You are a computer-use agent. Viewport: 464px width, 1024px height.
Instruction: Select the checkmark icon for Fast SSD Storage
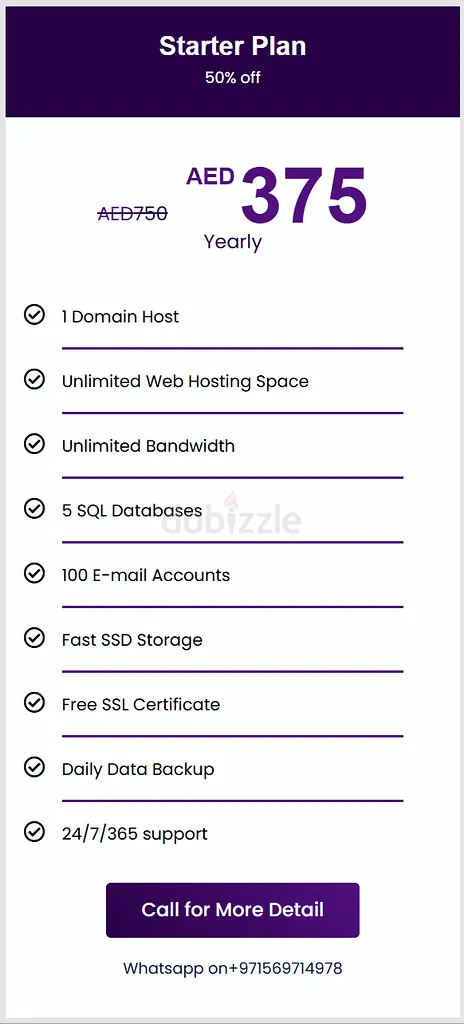pos(33,638)
